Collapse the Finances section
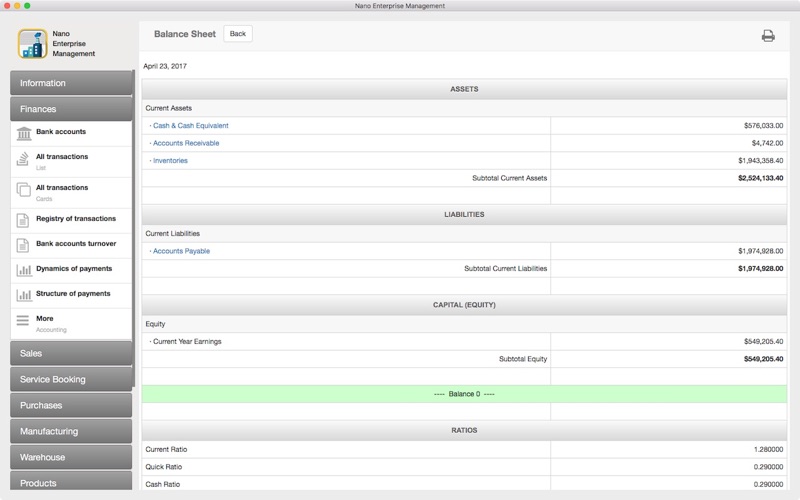The height and width of the screenshot is (500, 800). pyautogui.click(x=71, y=109)
